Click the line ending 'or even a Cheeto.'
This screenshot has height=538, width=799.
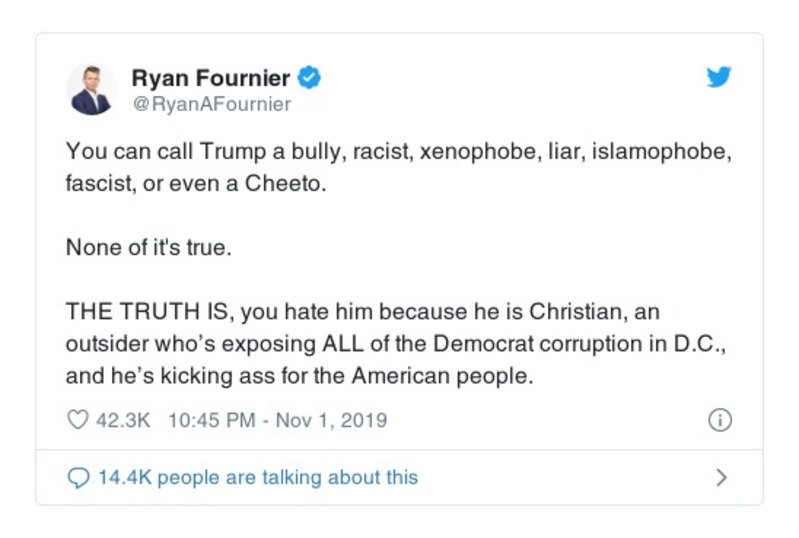point(196,185)
